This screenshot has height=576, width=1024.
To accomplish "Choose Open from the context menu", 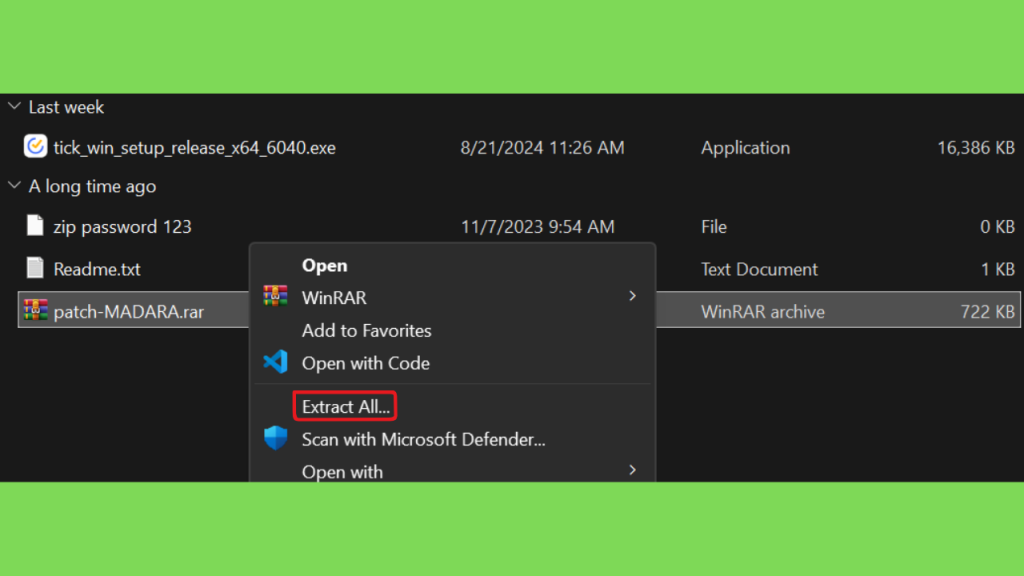I will coord(325,266).
